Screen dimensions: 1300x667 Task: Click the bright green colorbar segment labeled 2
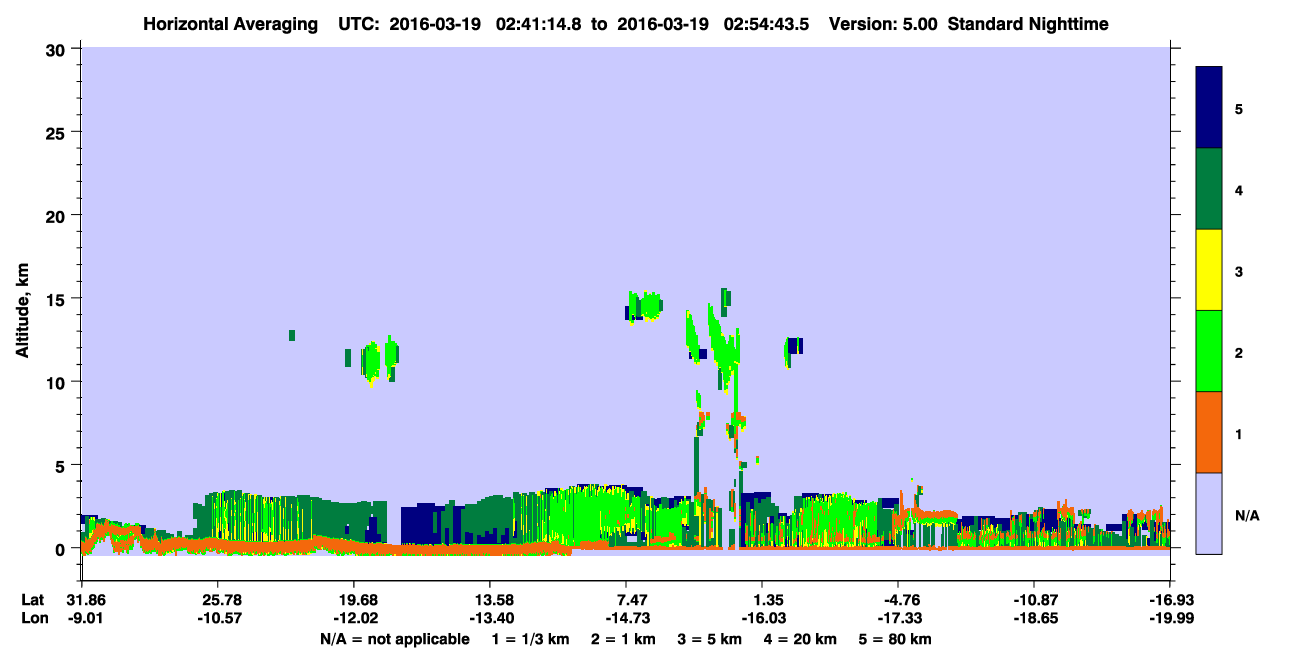point(1209,351)
